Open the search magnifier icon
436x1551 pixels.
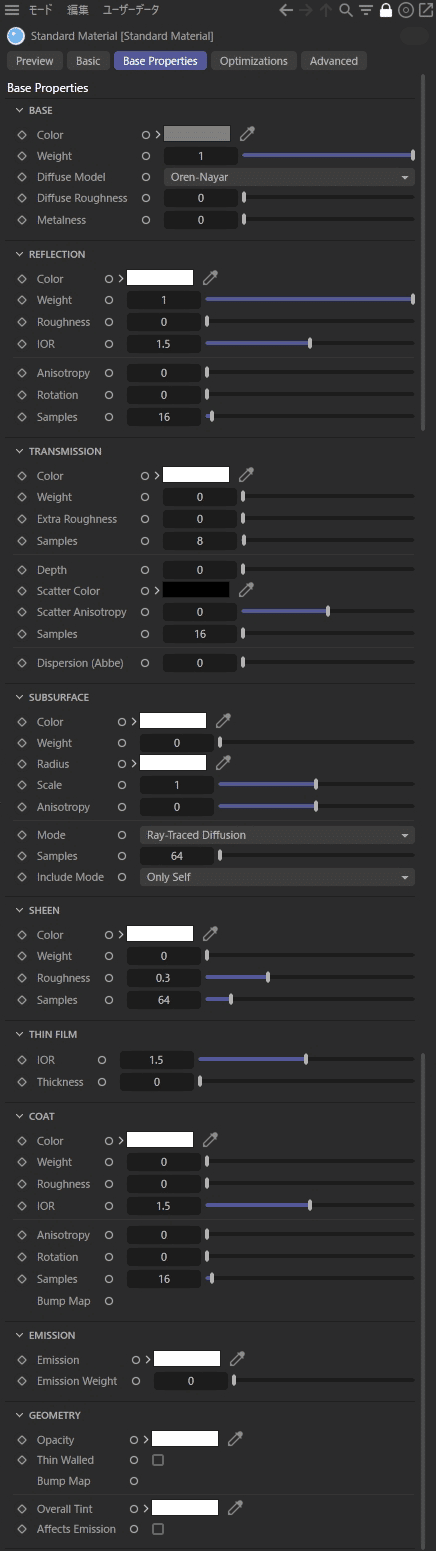pyautogui.click(x=346, y=11)
